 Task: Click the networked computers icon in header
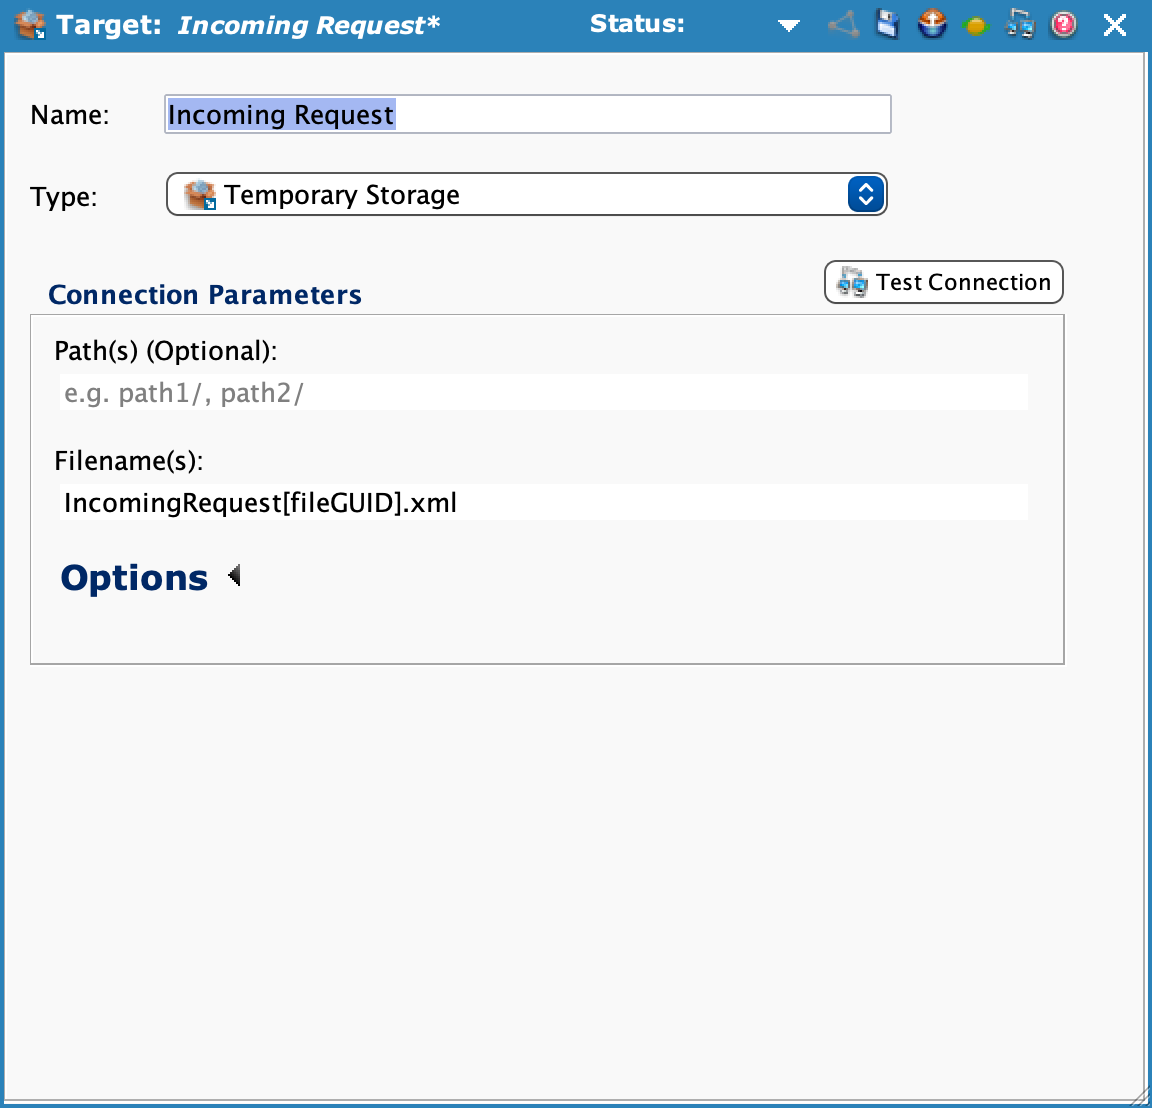(1020, 24)
